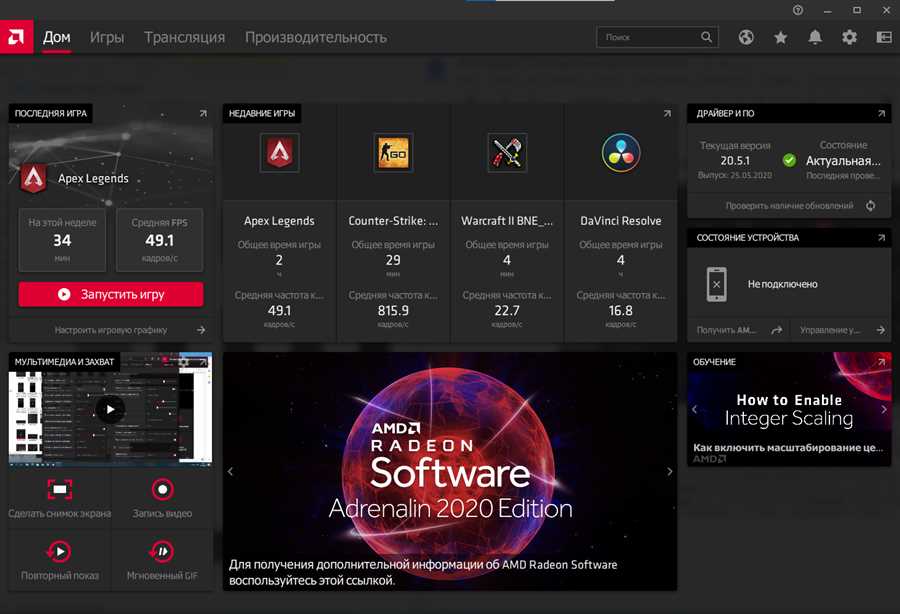Open settings gear icon
The width and height of the screenshot is (900, 614).
pyautogui.click(x=849, y=37)
